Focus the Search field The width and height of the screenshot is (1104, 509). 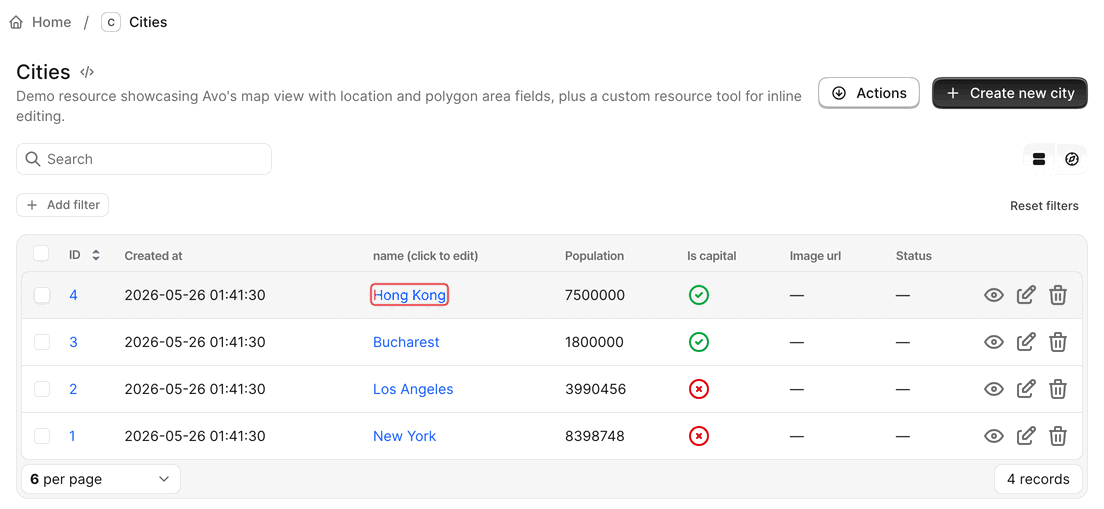(144, 159)
